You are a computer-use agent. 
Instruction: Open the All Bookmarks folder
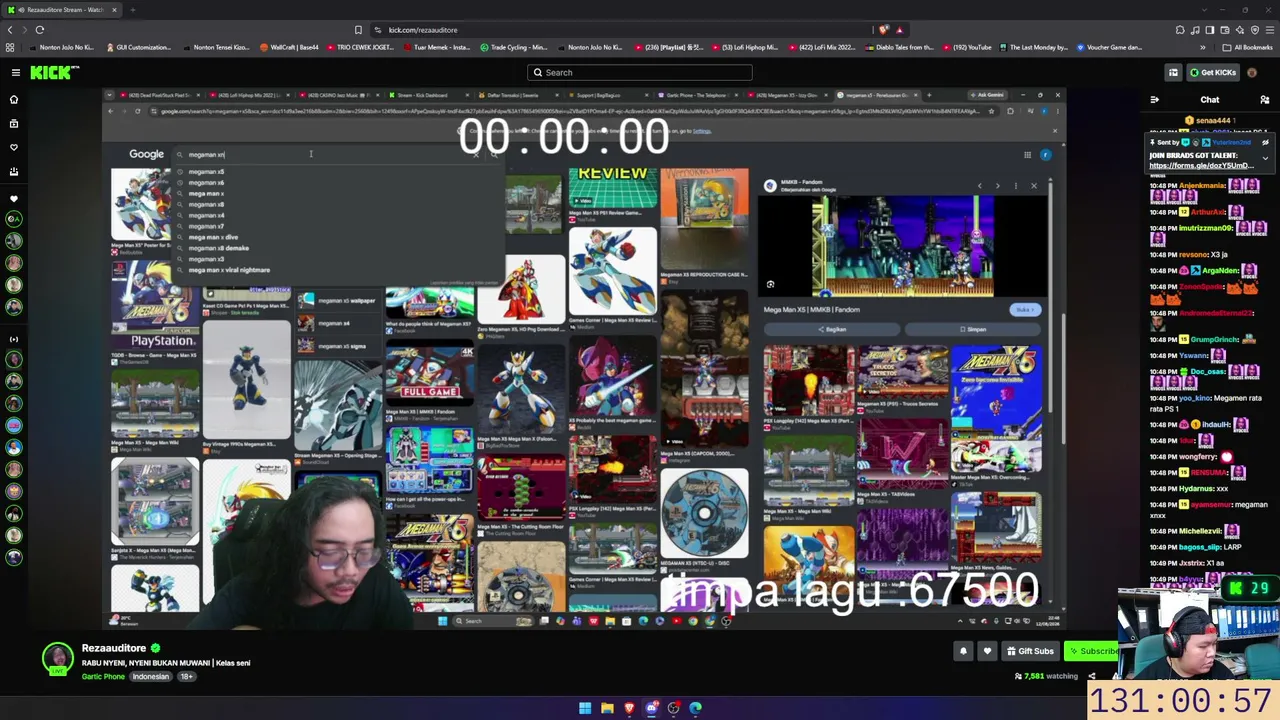pos(1248,47)
